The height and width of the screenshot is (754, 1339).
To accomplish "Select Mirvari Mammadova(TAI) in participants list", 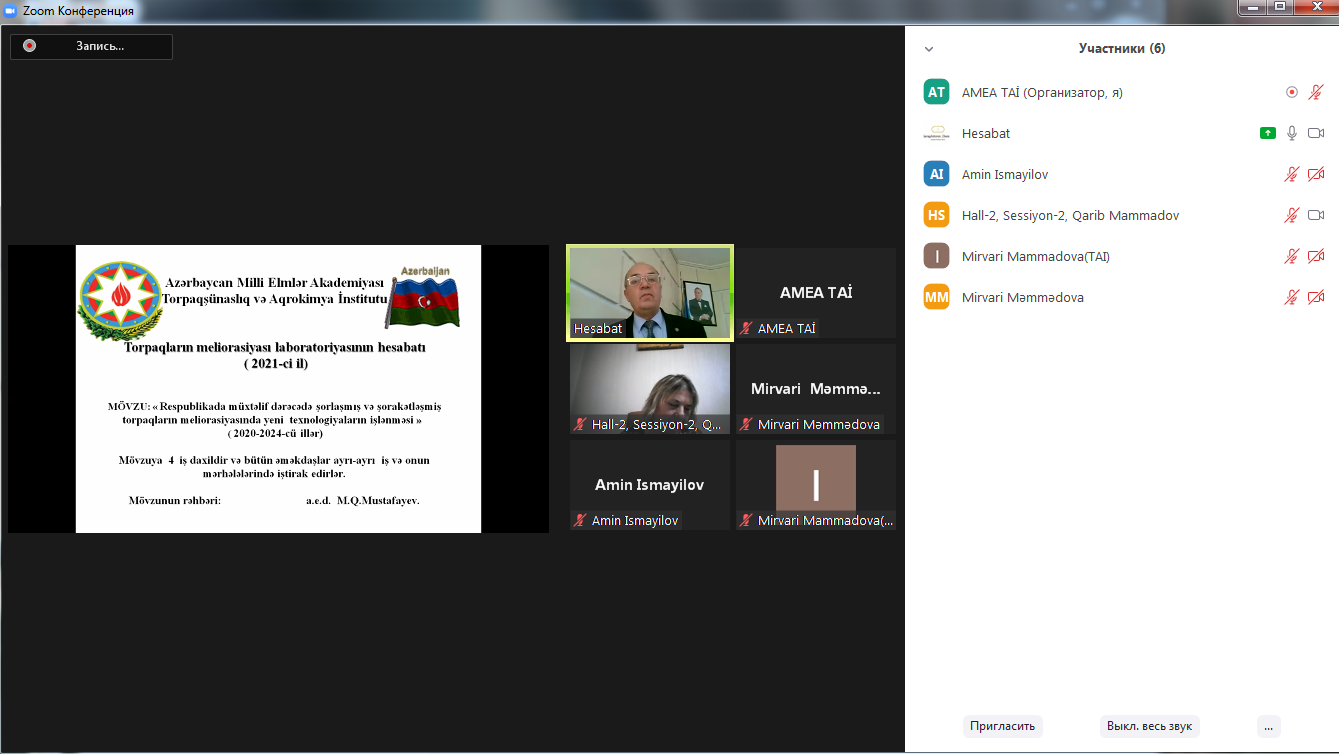I will point(1035,256).
